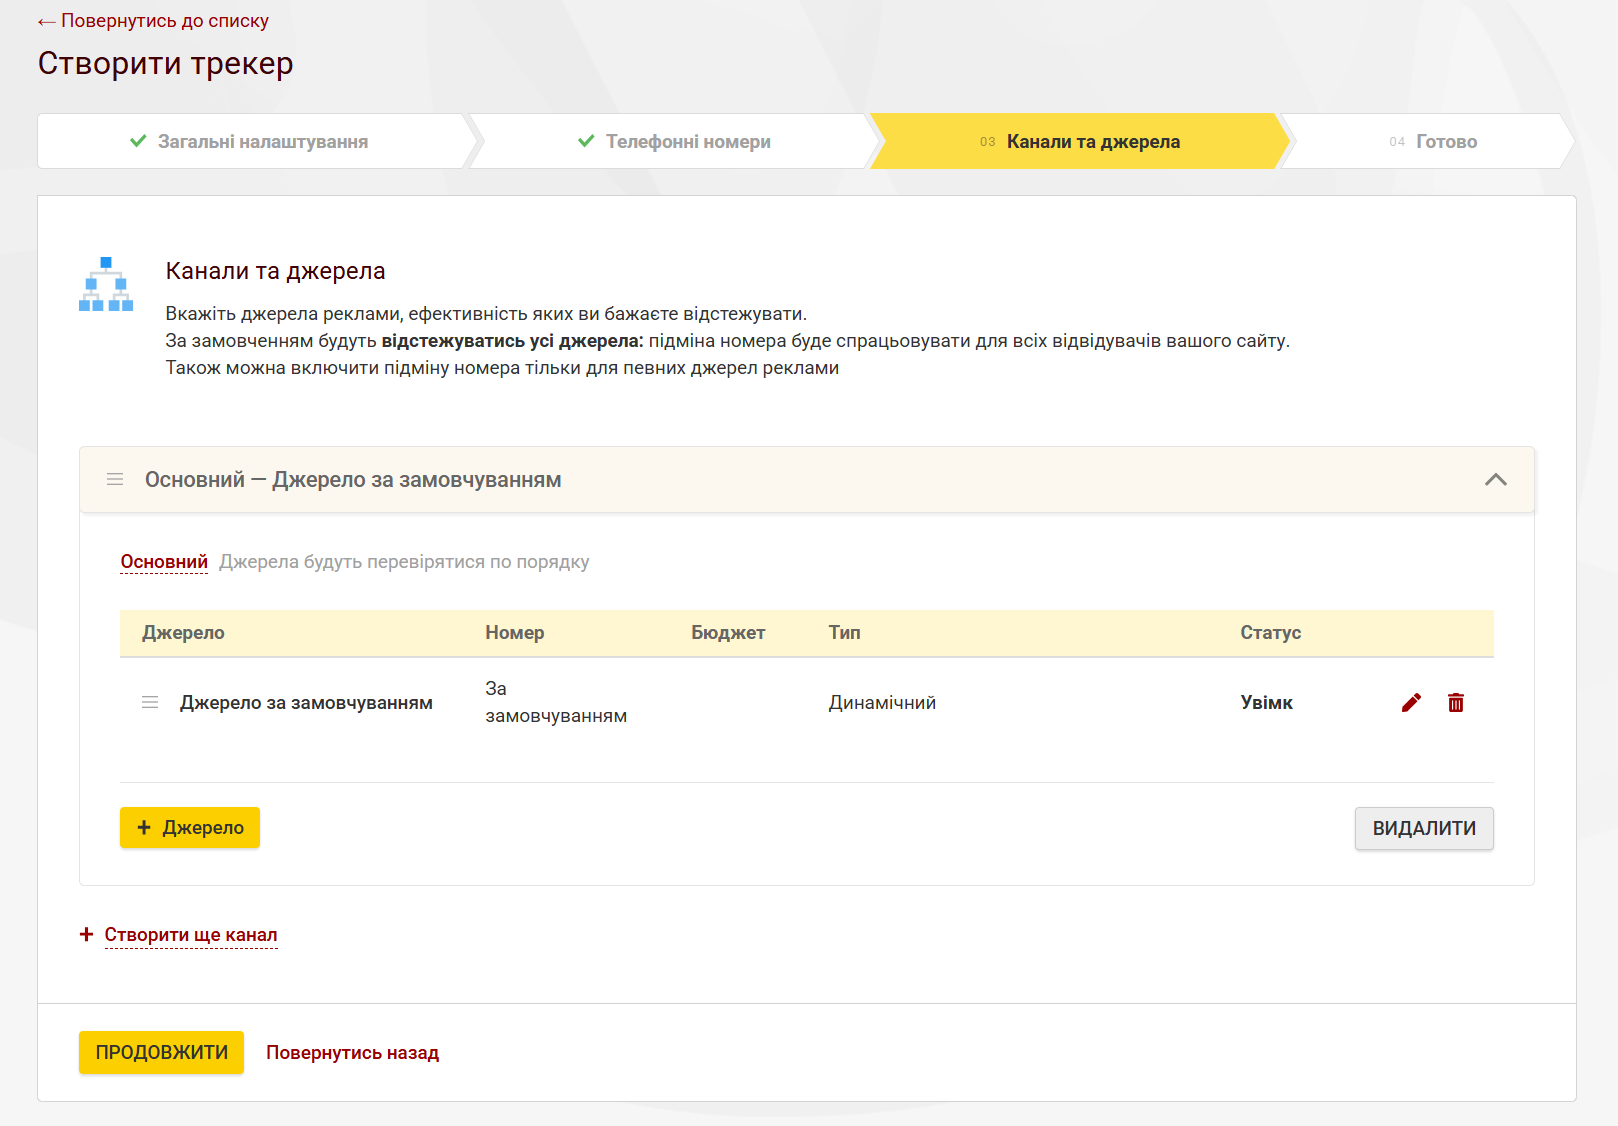1618x1126 pixels.
Task: Open the Телефонні номери step
Action: click(675, 141)
